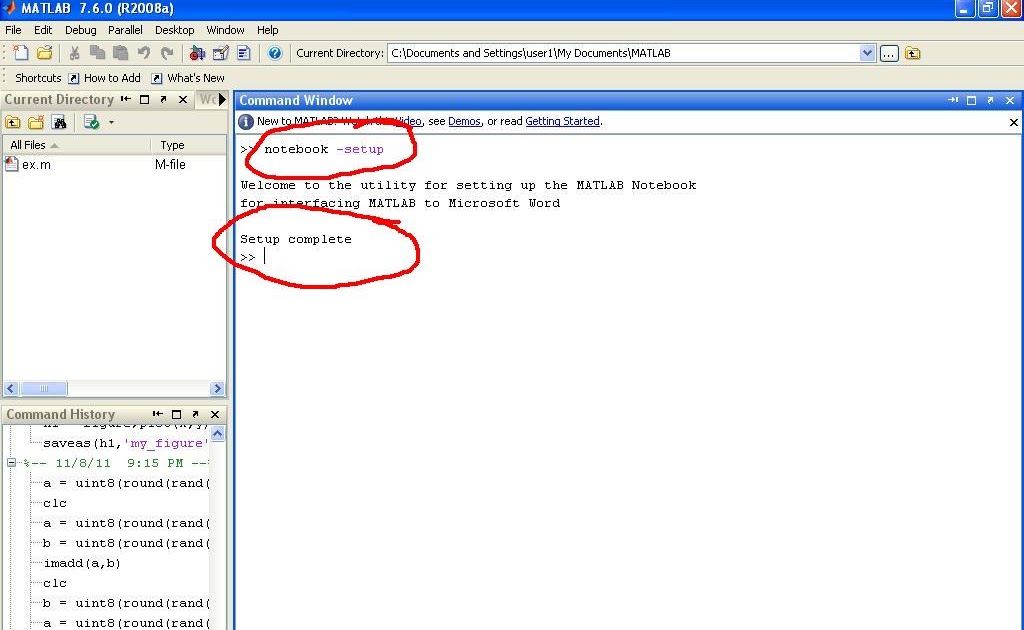This screenshot has width=1024, height=630.
Task: Click the Undo arrow icon
Action: pos(144,53)
